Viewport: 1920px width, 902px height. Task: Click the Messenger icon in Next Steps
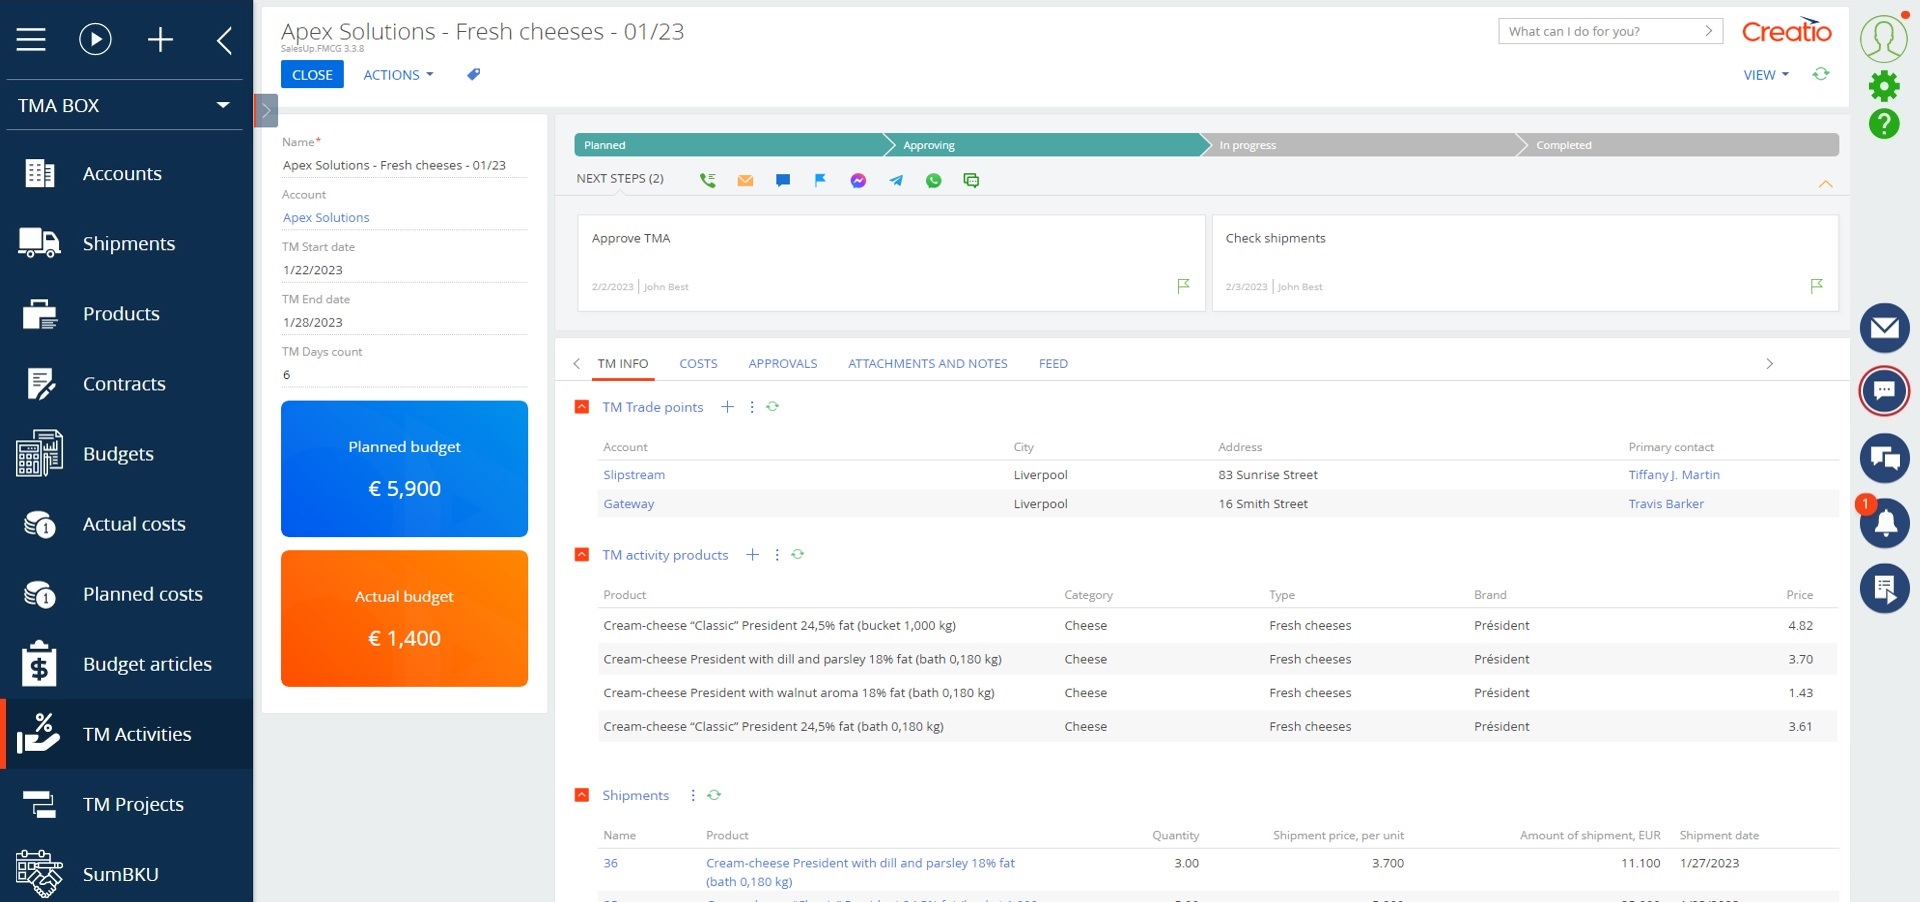(858, 180)
